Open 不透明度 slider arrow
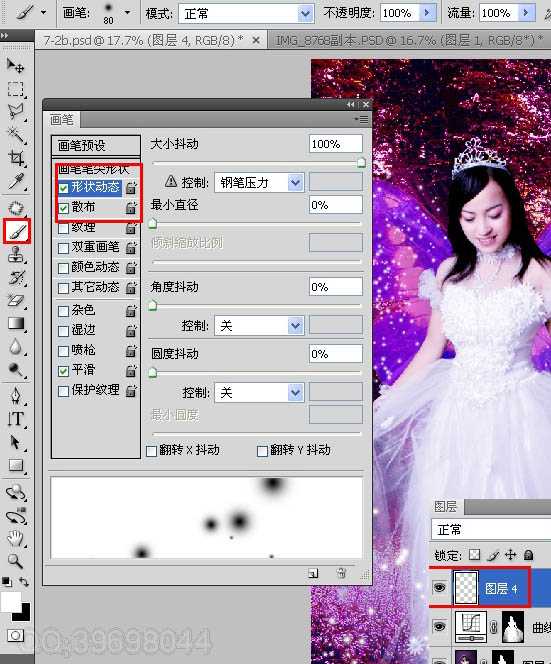Viewport: 551px width, 664px height. coord(427,13)
